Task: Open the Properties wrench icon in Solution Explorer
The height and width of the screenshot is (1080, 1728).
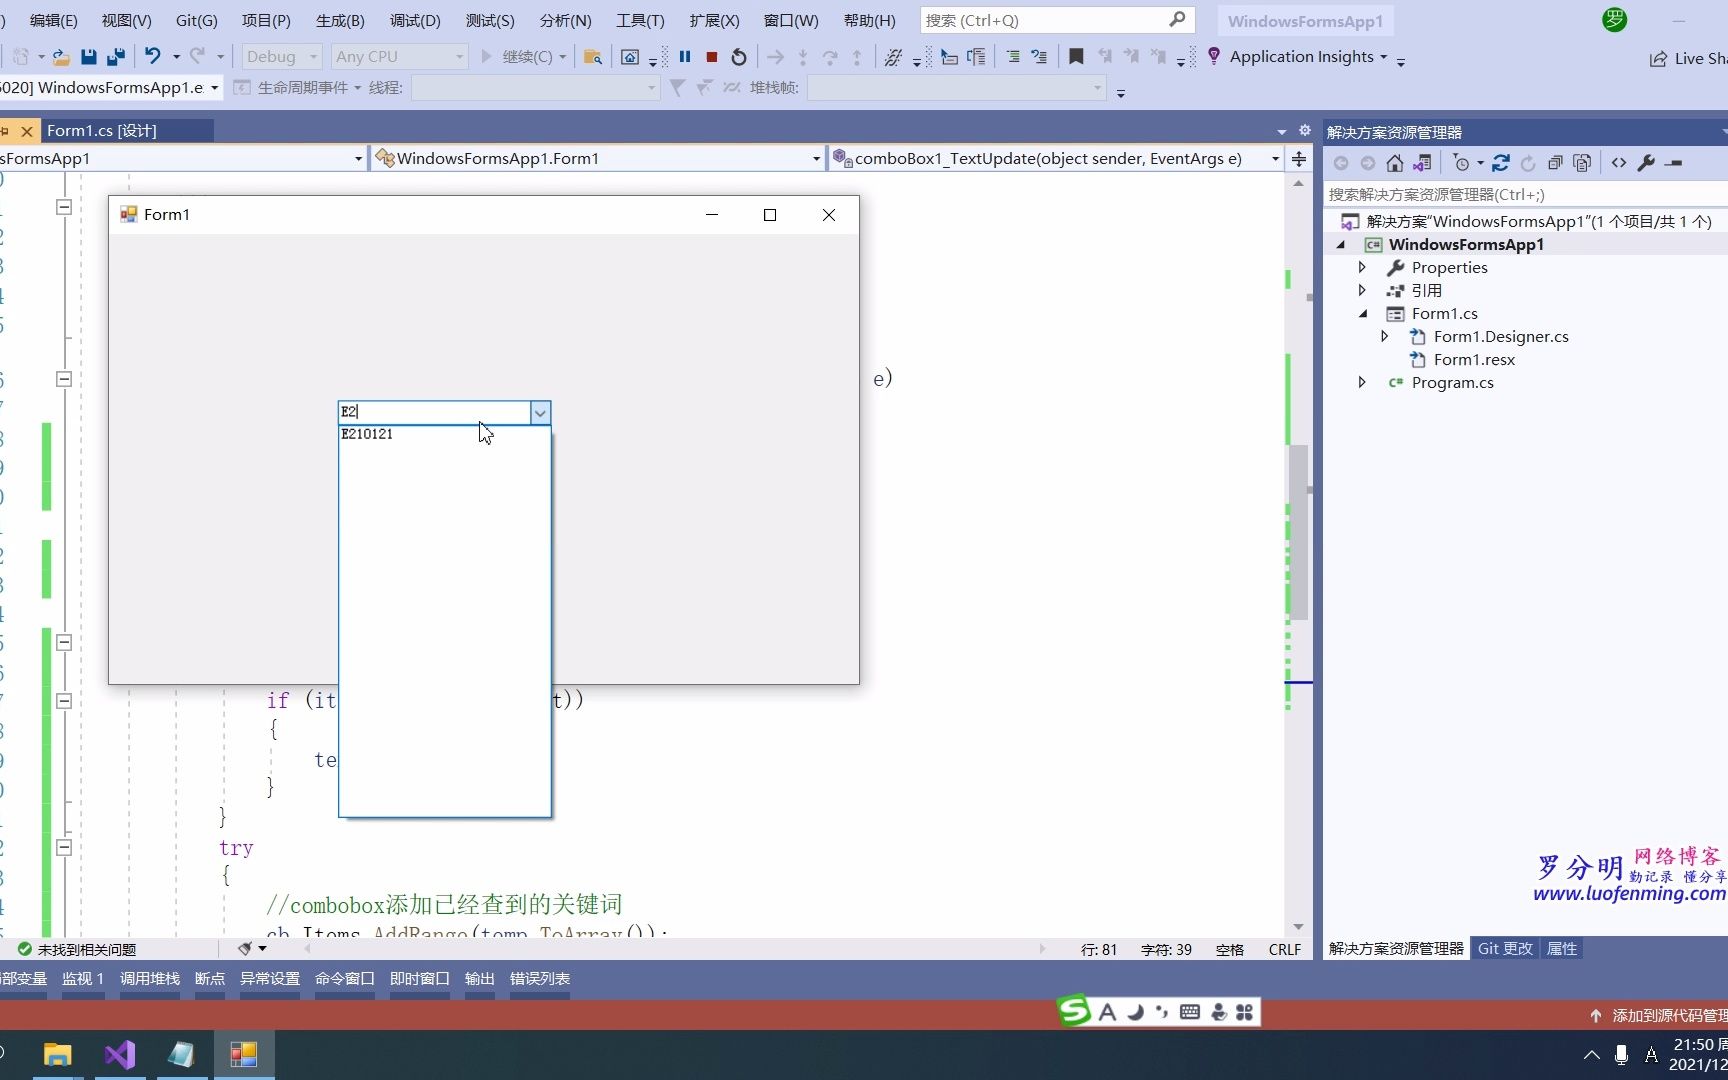Action: point(1646,163)
